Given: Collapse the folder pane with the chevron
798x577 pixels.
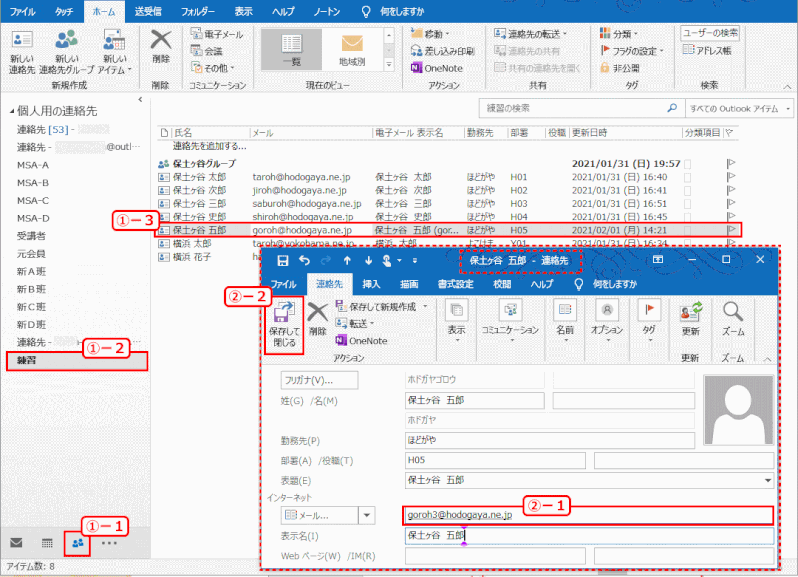Looking at the screenshot, I should point(140,100).
